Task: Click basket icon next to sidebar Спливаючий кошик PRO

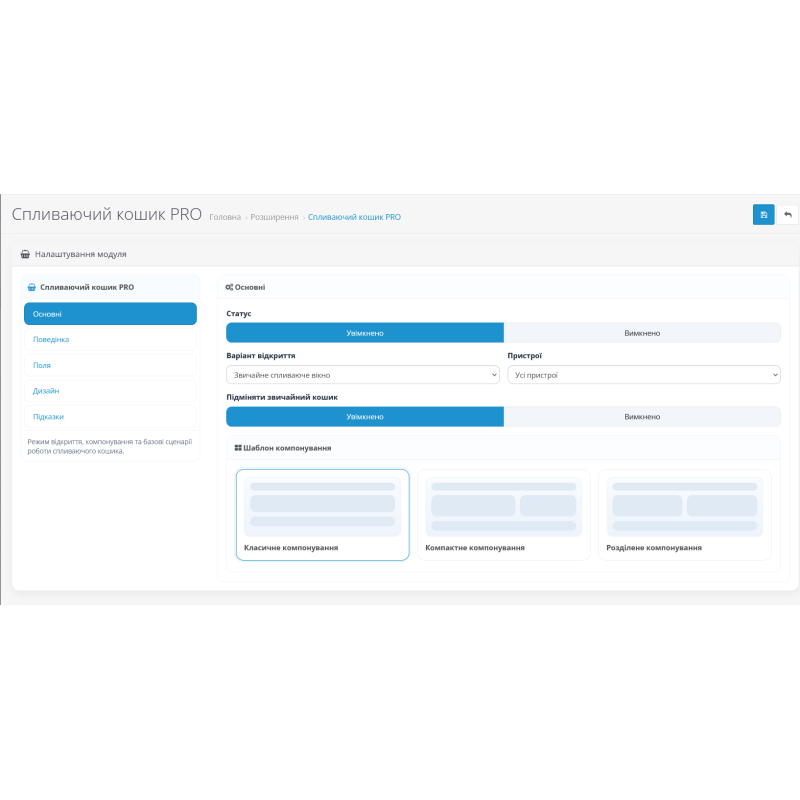Action: point(32,287)
